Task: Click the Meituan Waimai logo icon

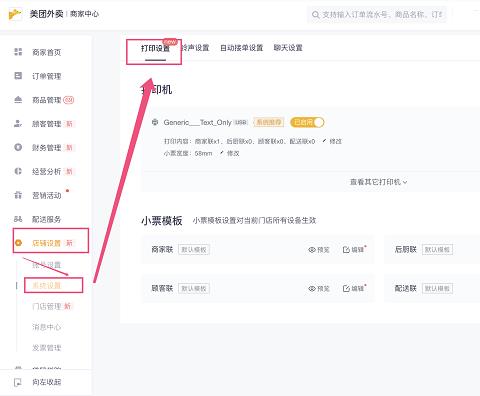Action: click(x=15, y=14)
